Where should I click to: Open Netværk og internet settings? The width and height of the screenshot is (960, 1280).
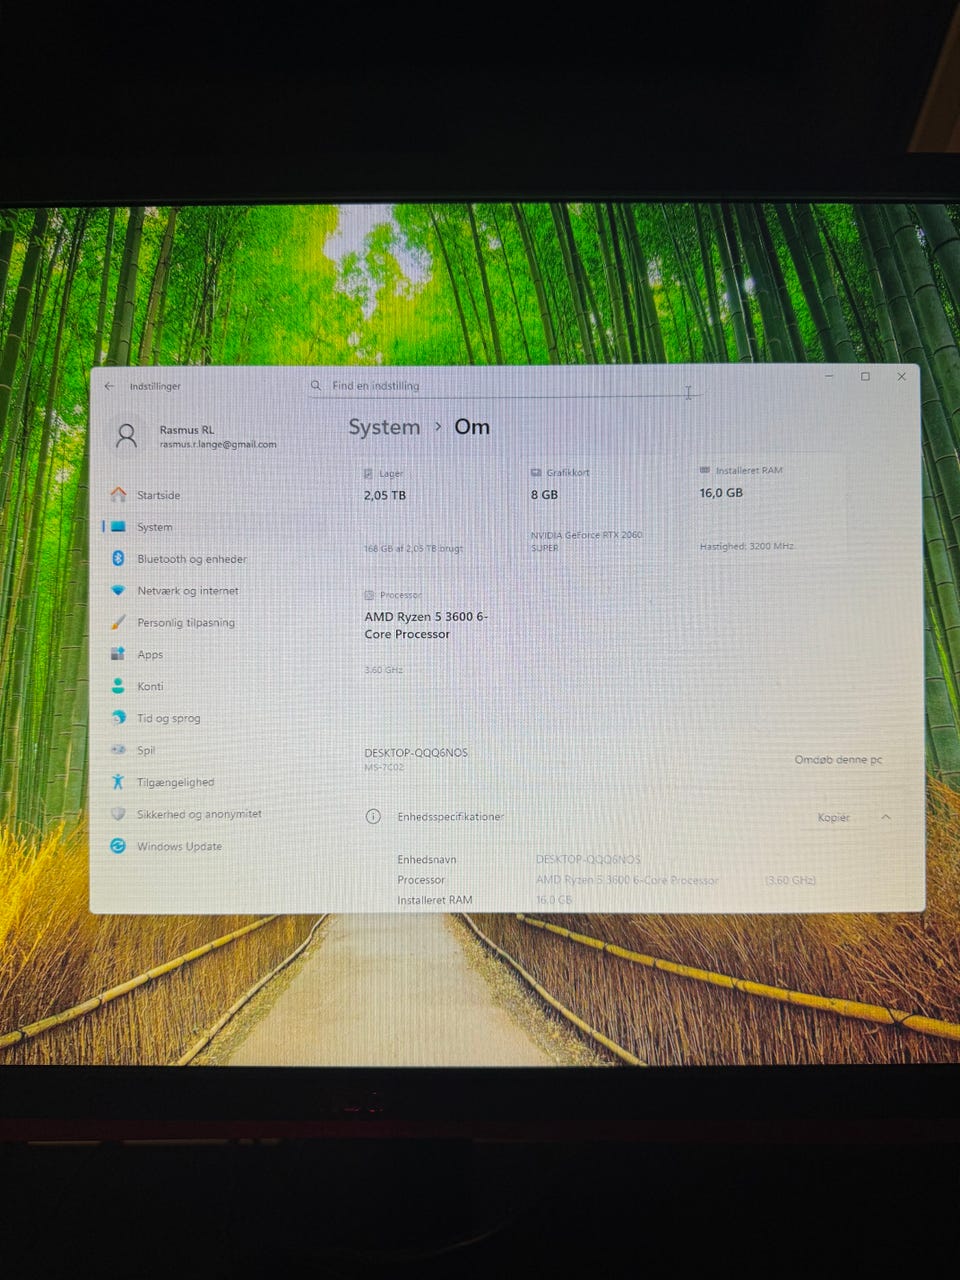point(188,591)
